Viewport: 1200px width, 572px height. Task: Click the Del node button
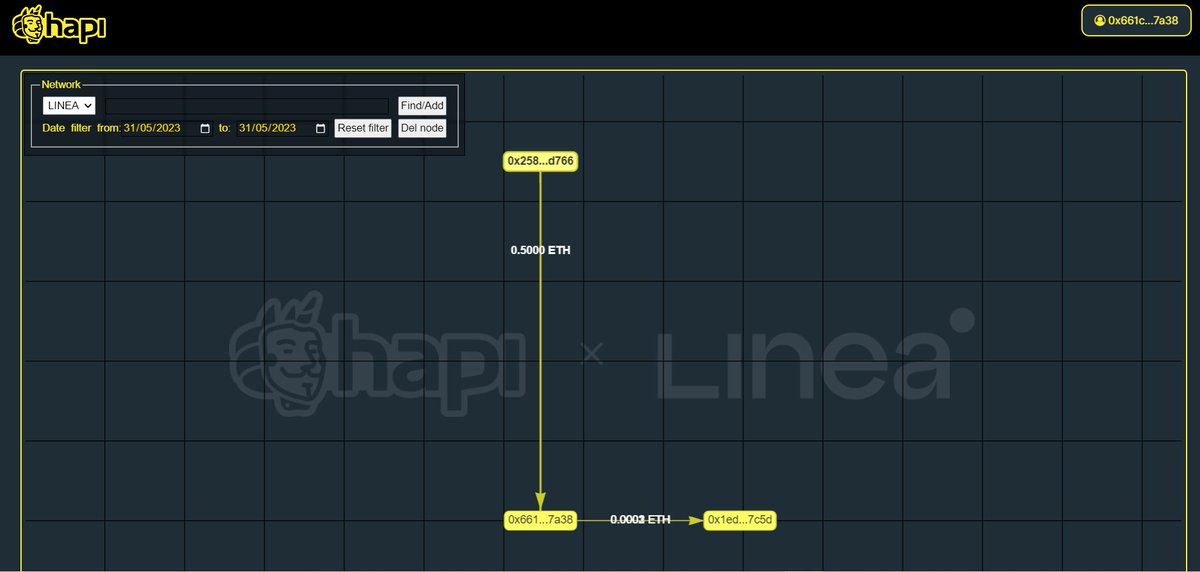[x=422, y=128]
